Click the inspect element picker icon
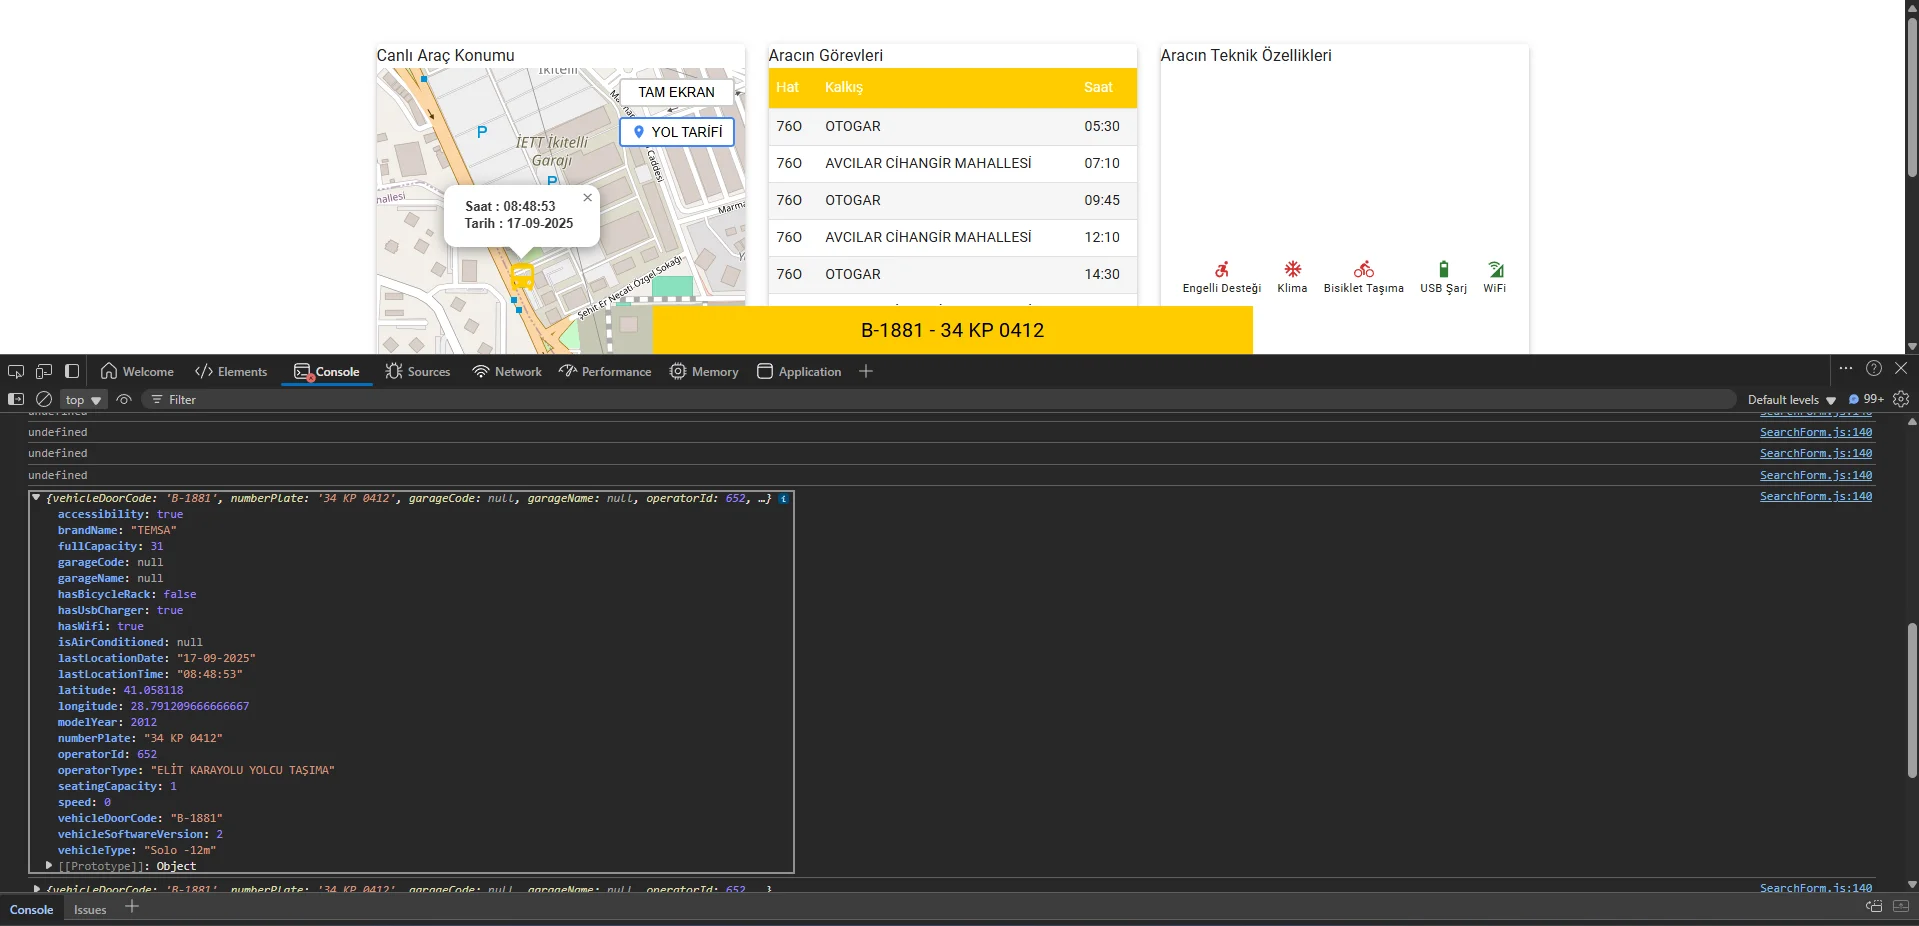 [16, 371]
